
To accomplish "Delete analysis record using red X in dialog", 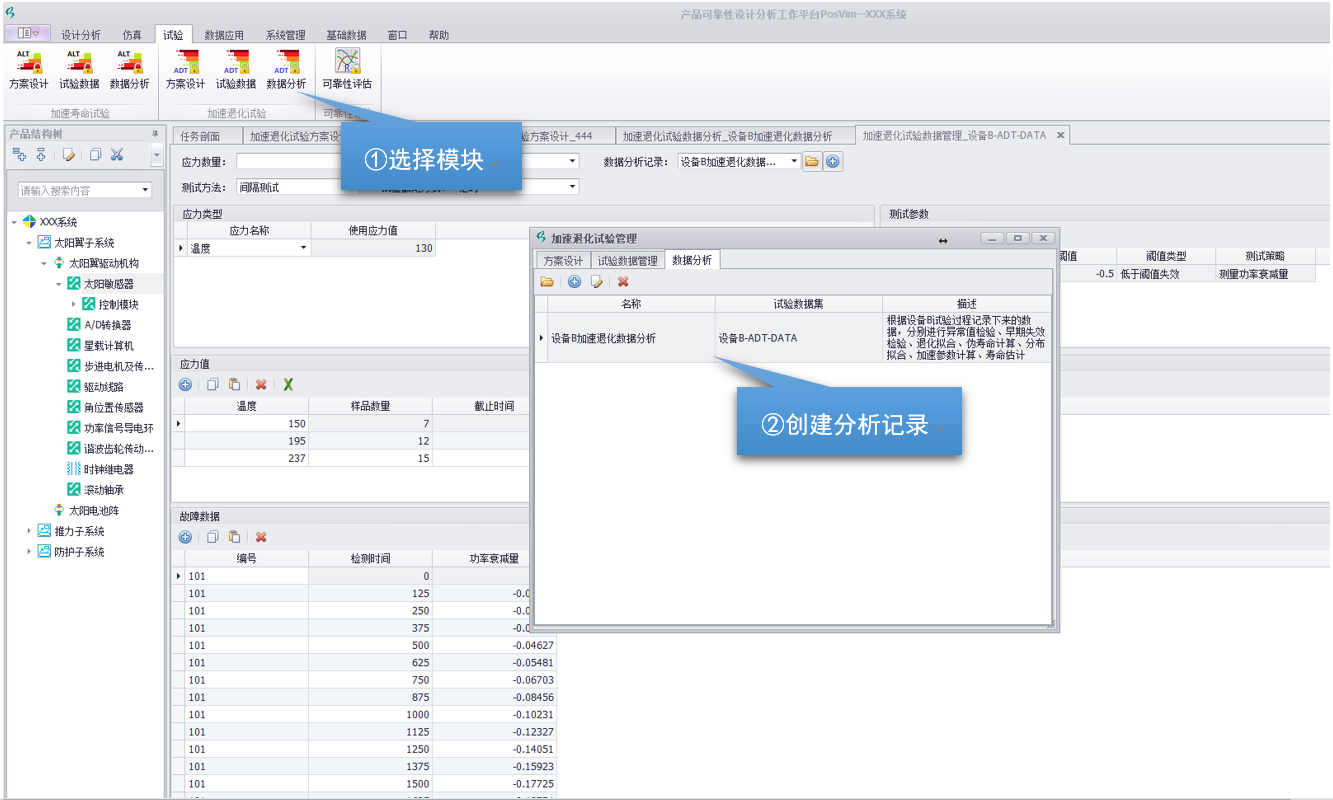I will (623, 282).
